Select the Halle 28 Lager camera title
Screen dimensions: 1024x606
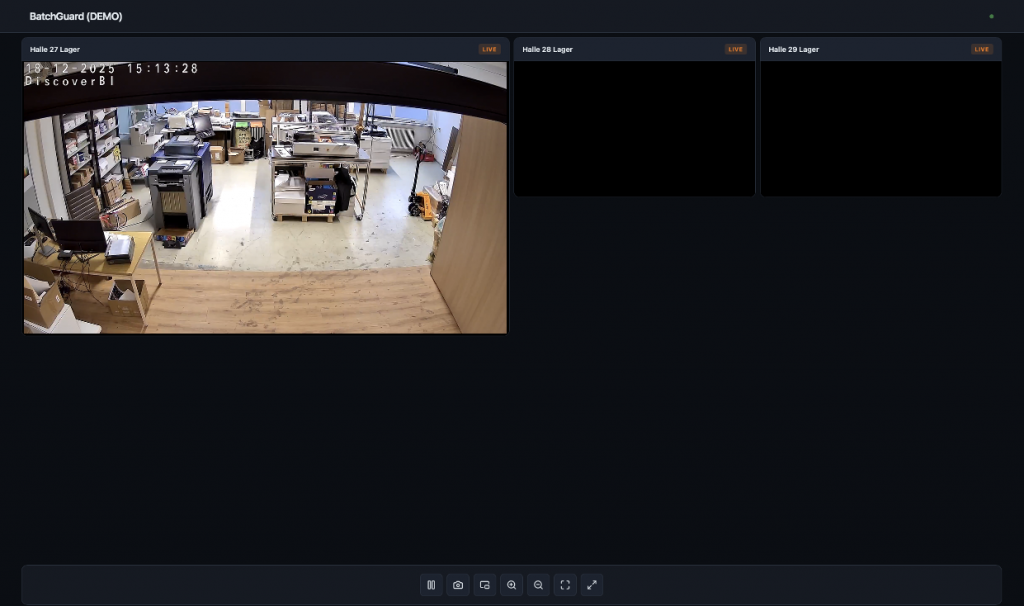click(547, 49)
